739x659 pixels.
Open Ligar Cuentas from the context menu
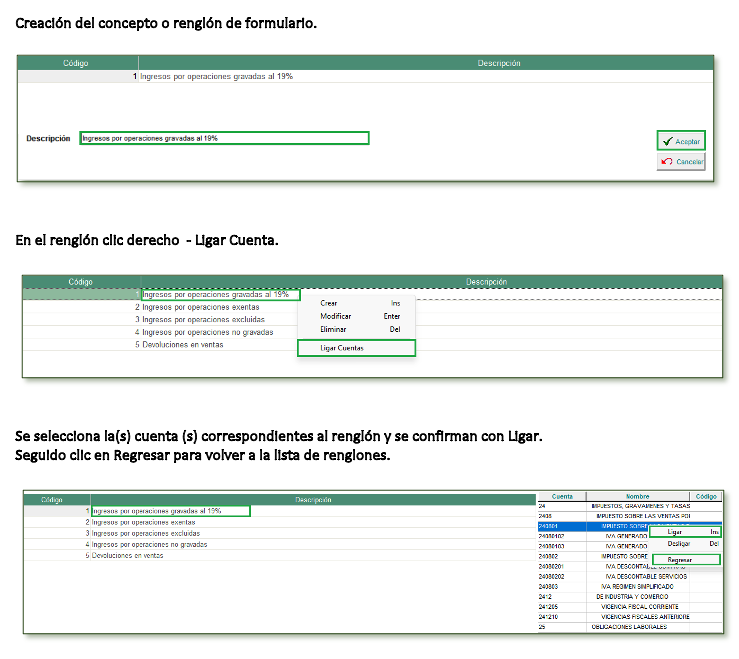tap(342, 348)
